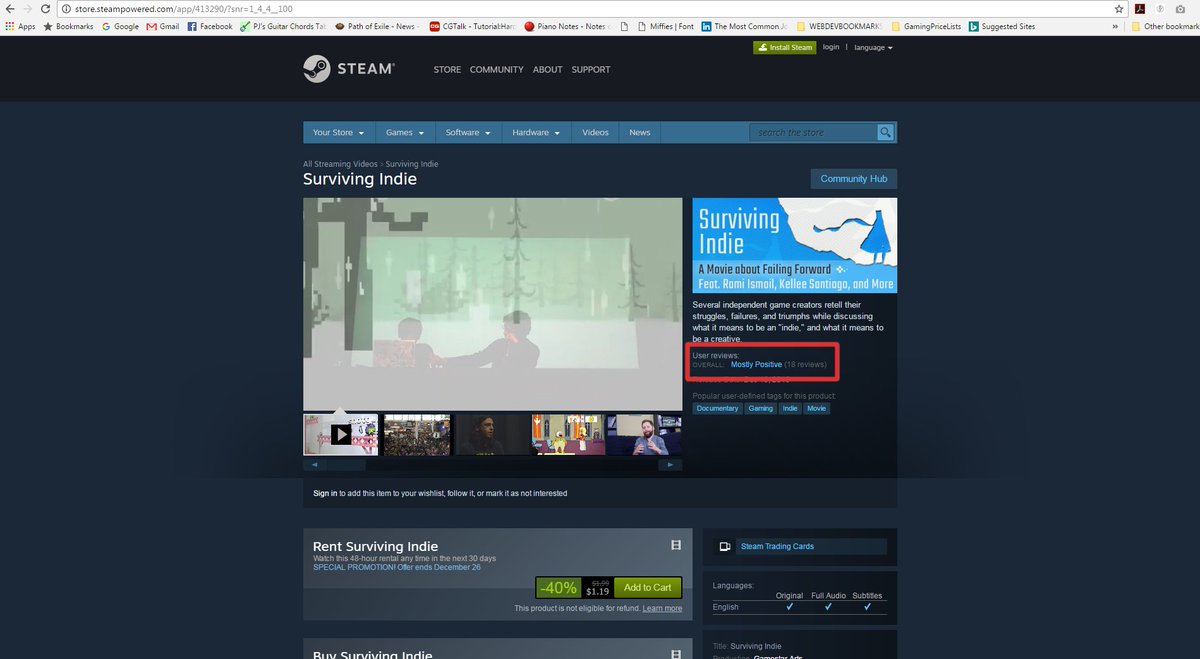The image size is (1200, 659).
Task: Click the Steam Trading Cards icon
Action: pos(724,546)
